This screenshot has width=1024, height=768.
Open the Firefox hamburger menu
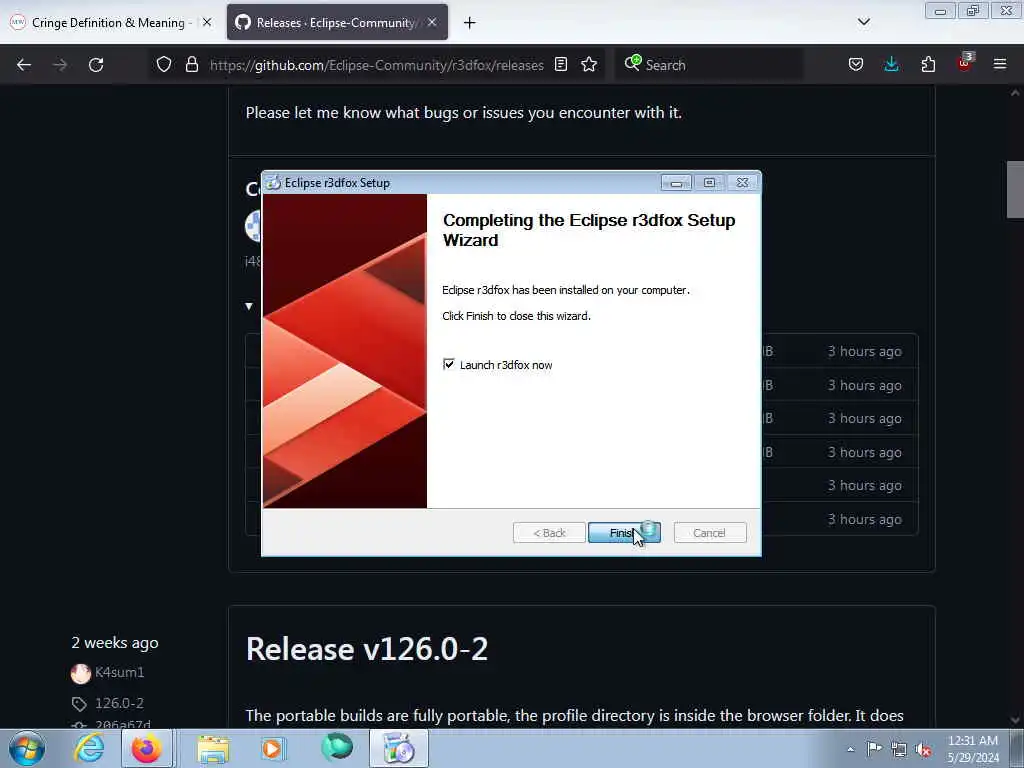[1000, 65]
